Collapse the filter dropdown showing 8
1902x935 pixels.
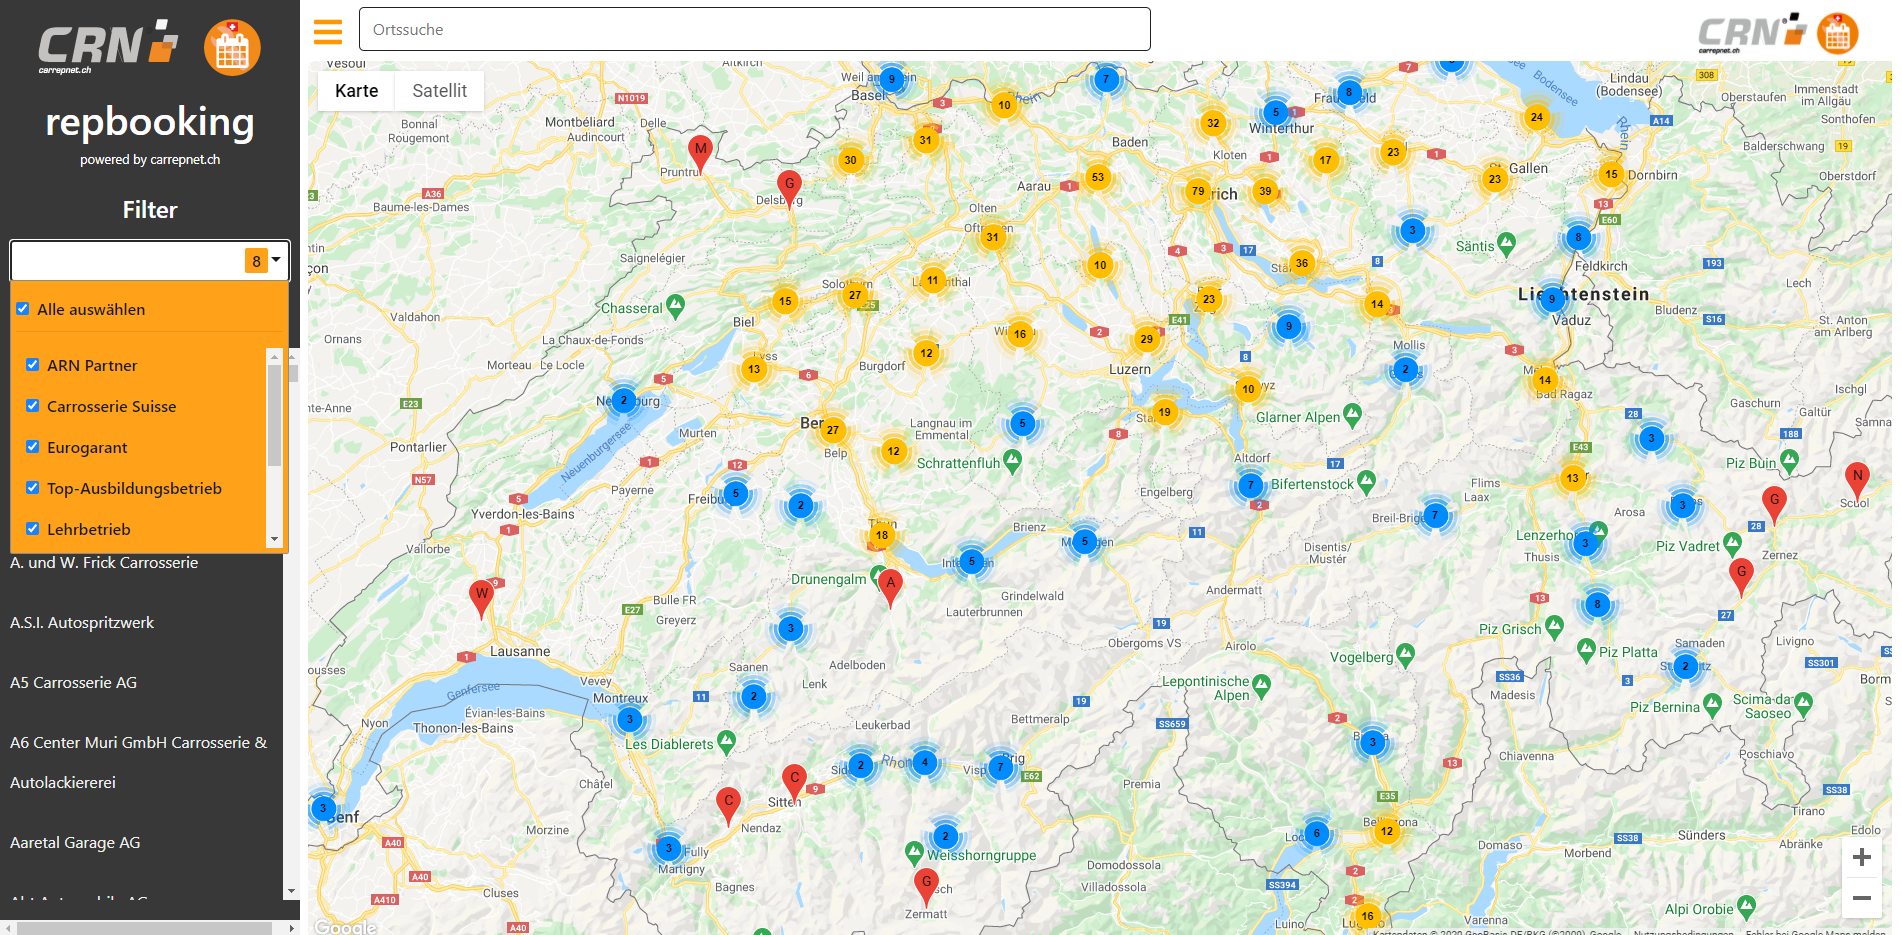tap(276, 260)
